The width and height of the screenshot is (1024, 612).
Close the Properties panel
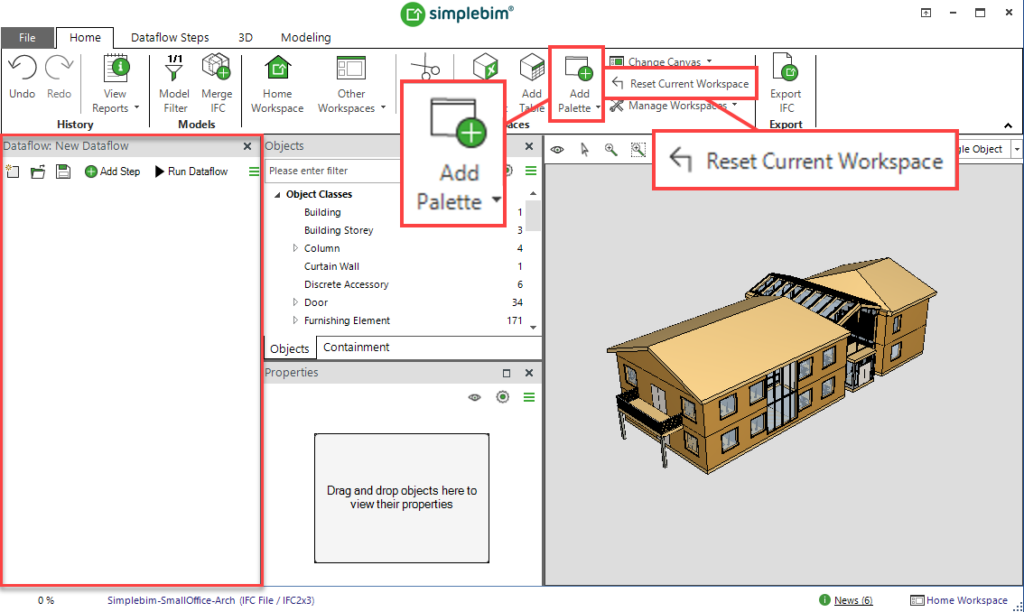point(529,373)
